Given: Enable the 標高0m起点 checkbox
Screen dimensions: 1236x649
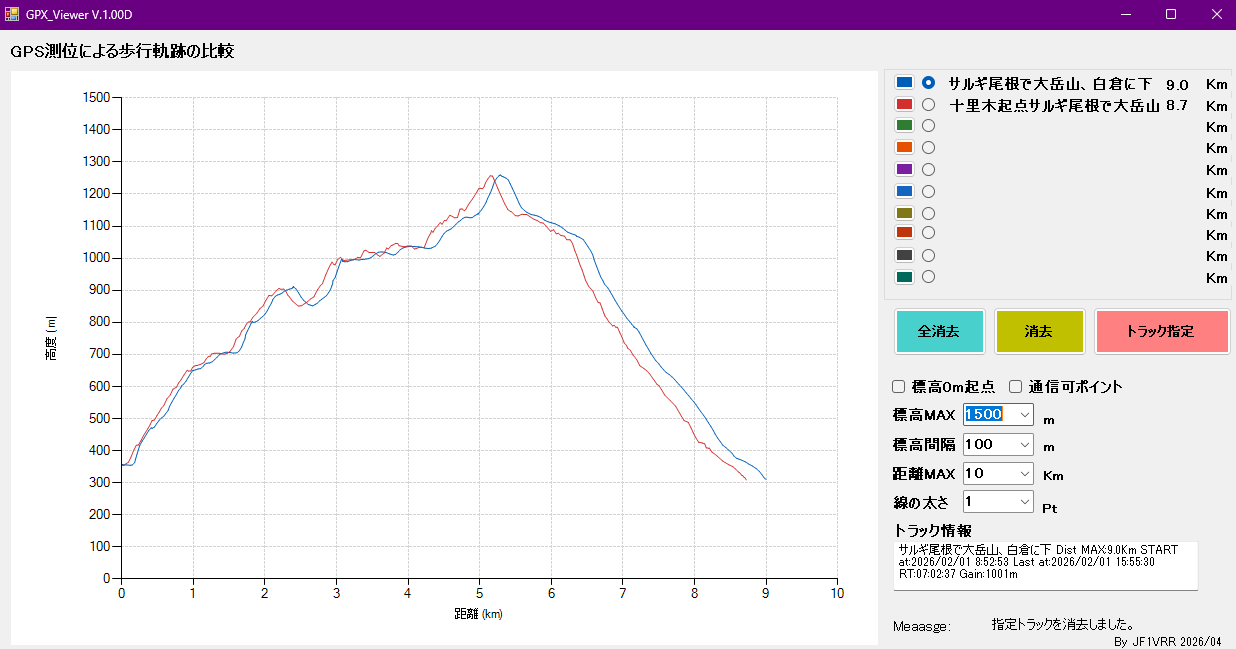Looking at the screenshot, I should coord(898,387).
